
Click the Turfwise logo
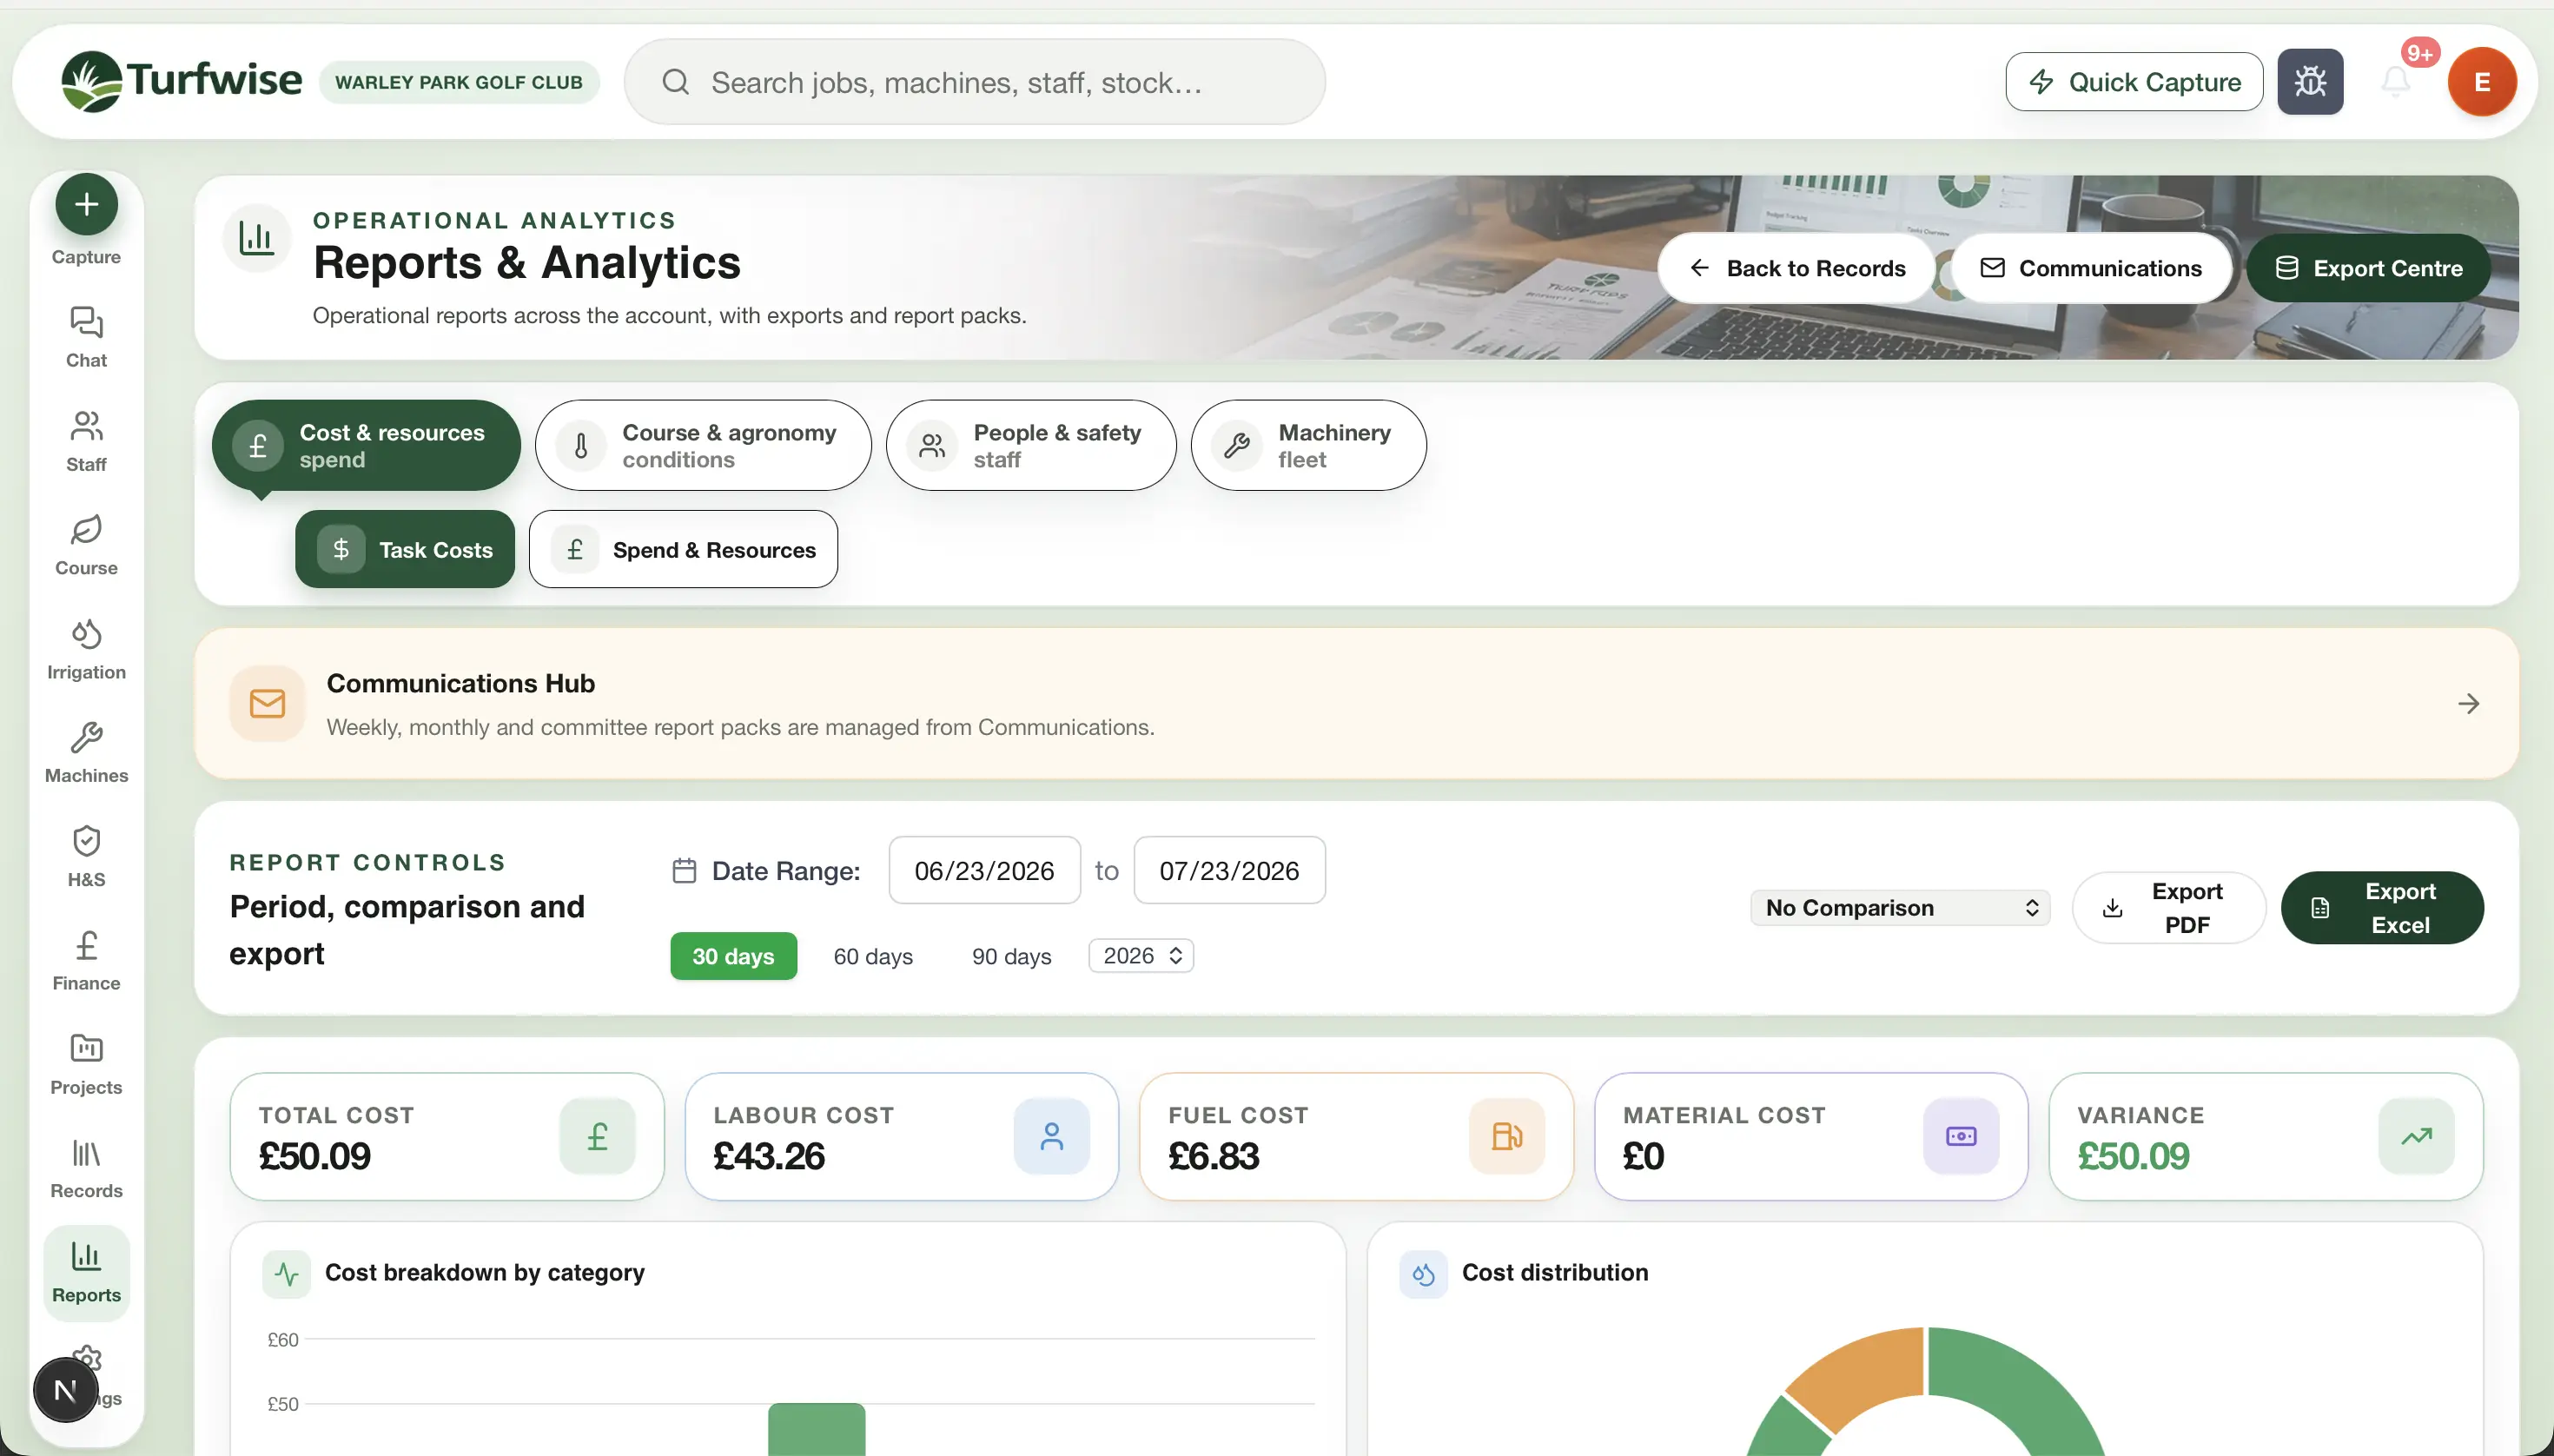(x=181, y=80)
